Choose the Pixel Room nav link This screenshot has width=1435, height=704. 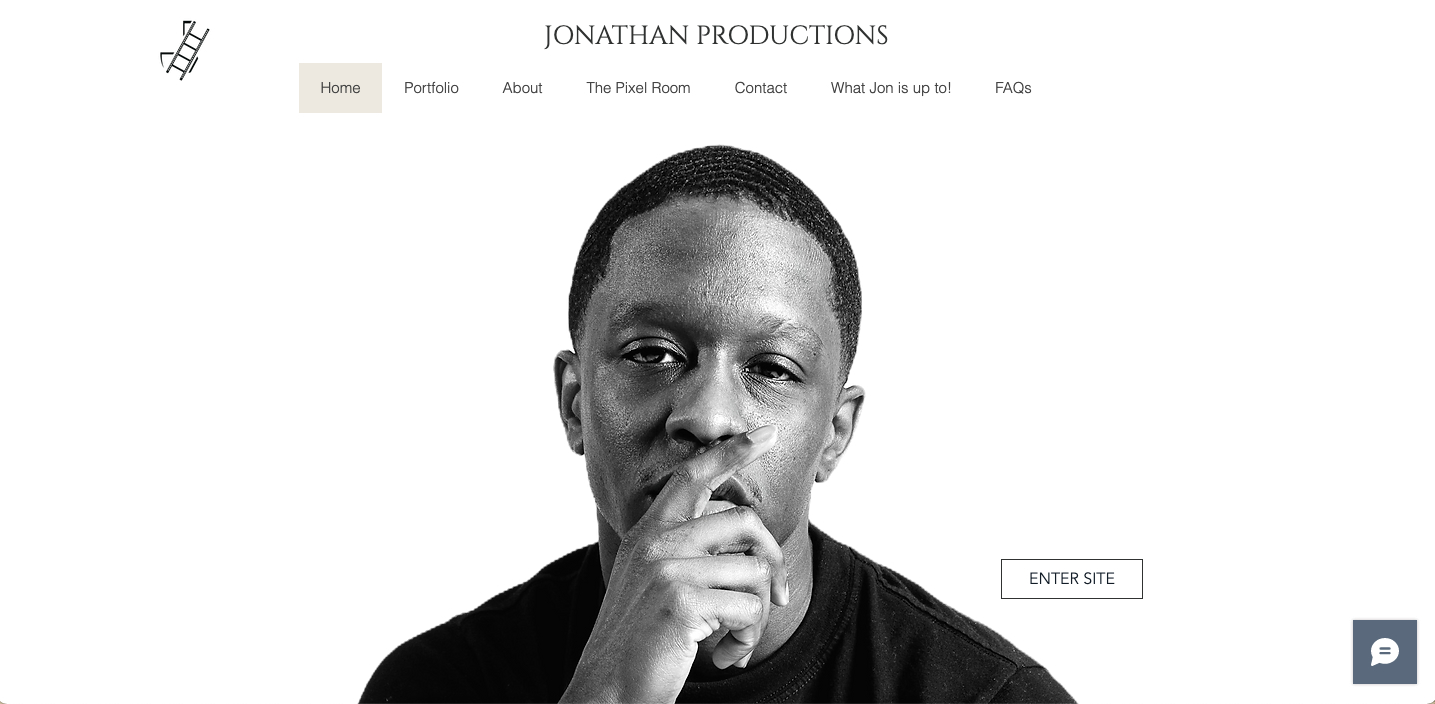click(638, 88)
